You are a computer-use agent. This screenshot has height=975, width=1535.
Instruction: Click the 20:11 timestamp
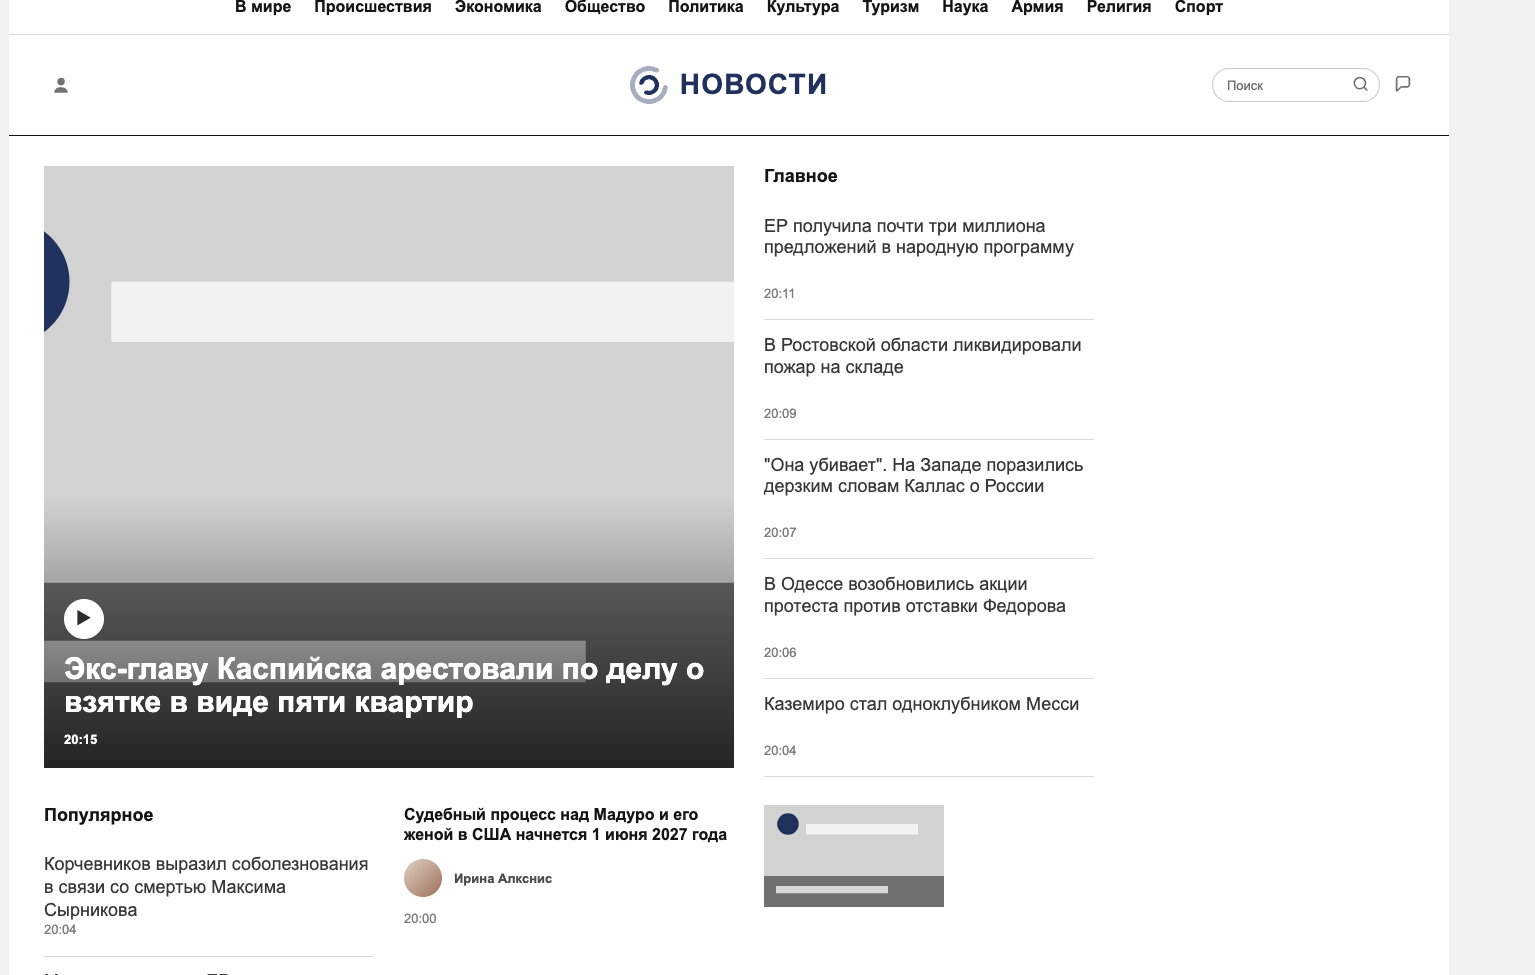779,294
